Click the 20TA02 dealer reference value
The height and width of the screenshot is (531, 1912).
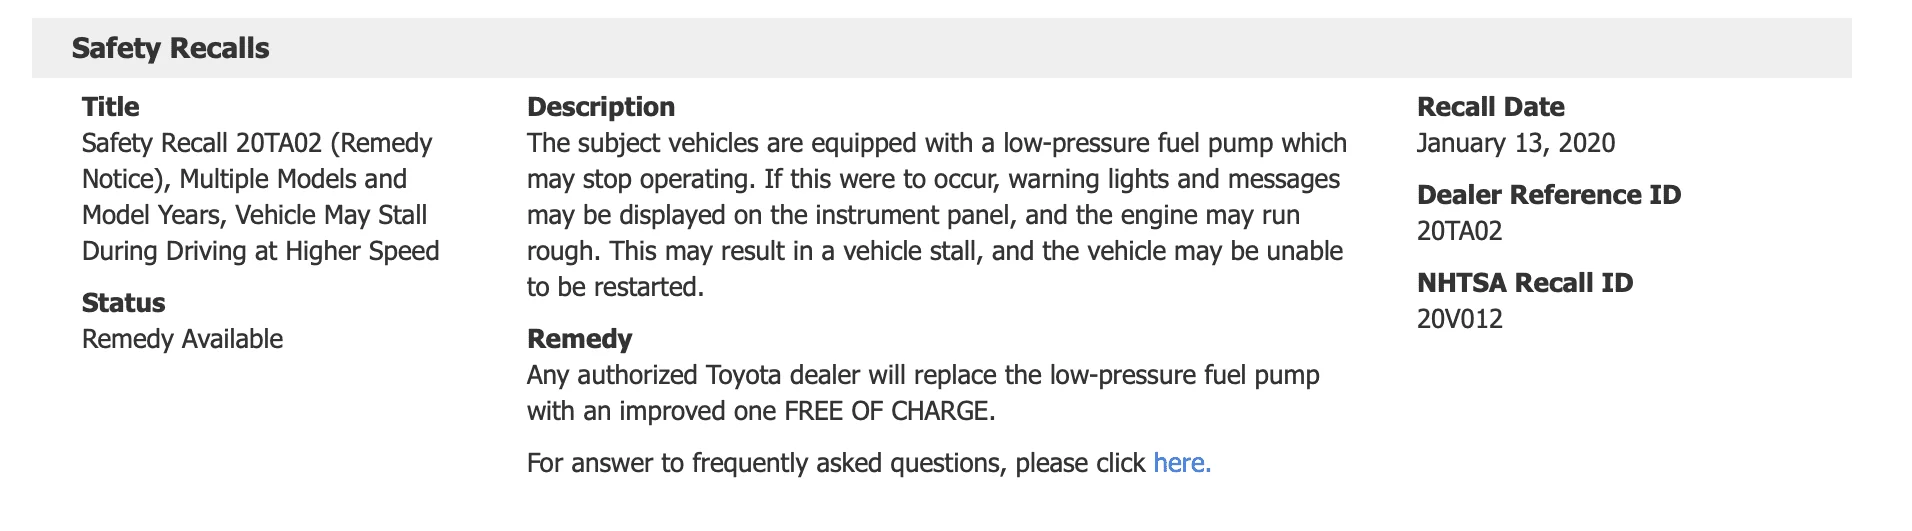tap(1460, 231)
